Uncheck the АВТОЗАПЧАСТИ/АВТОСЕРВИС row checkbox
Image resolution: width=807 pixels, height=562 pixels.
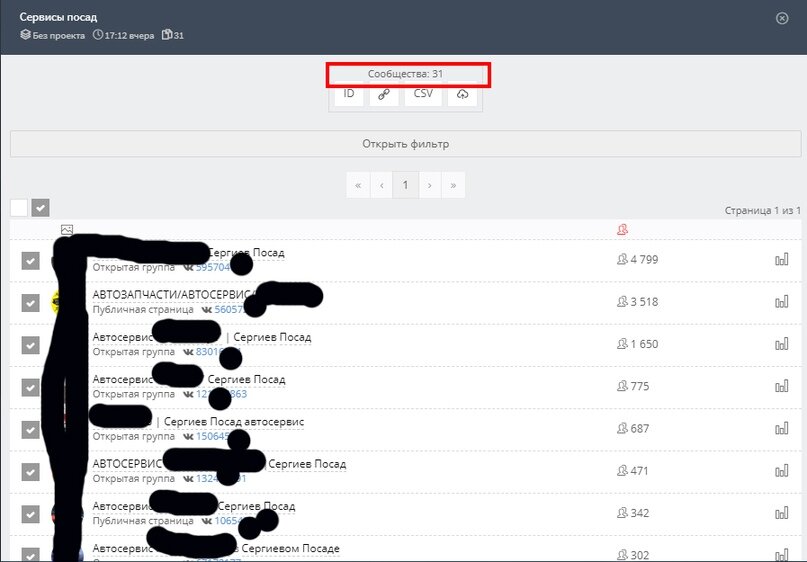pos(30,303)
